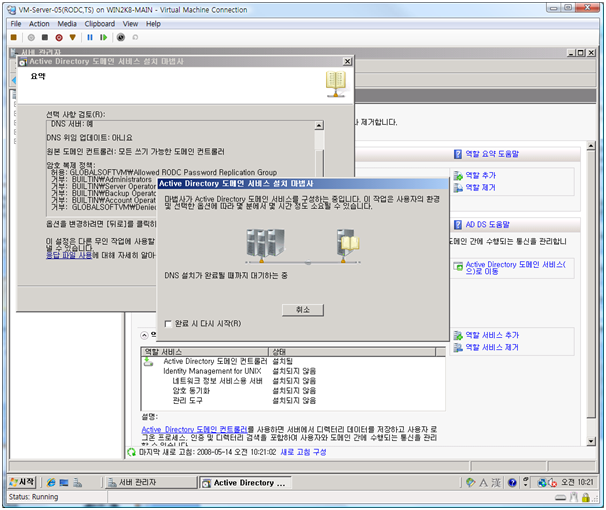This screenshot has height=510, width=606.
Task: Open the View menu
Action: point(130,24)
